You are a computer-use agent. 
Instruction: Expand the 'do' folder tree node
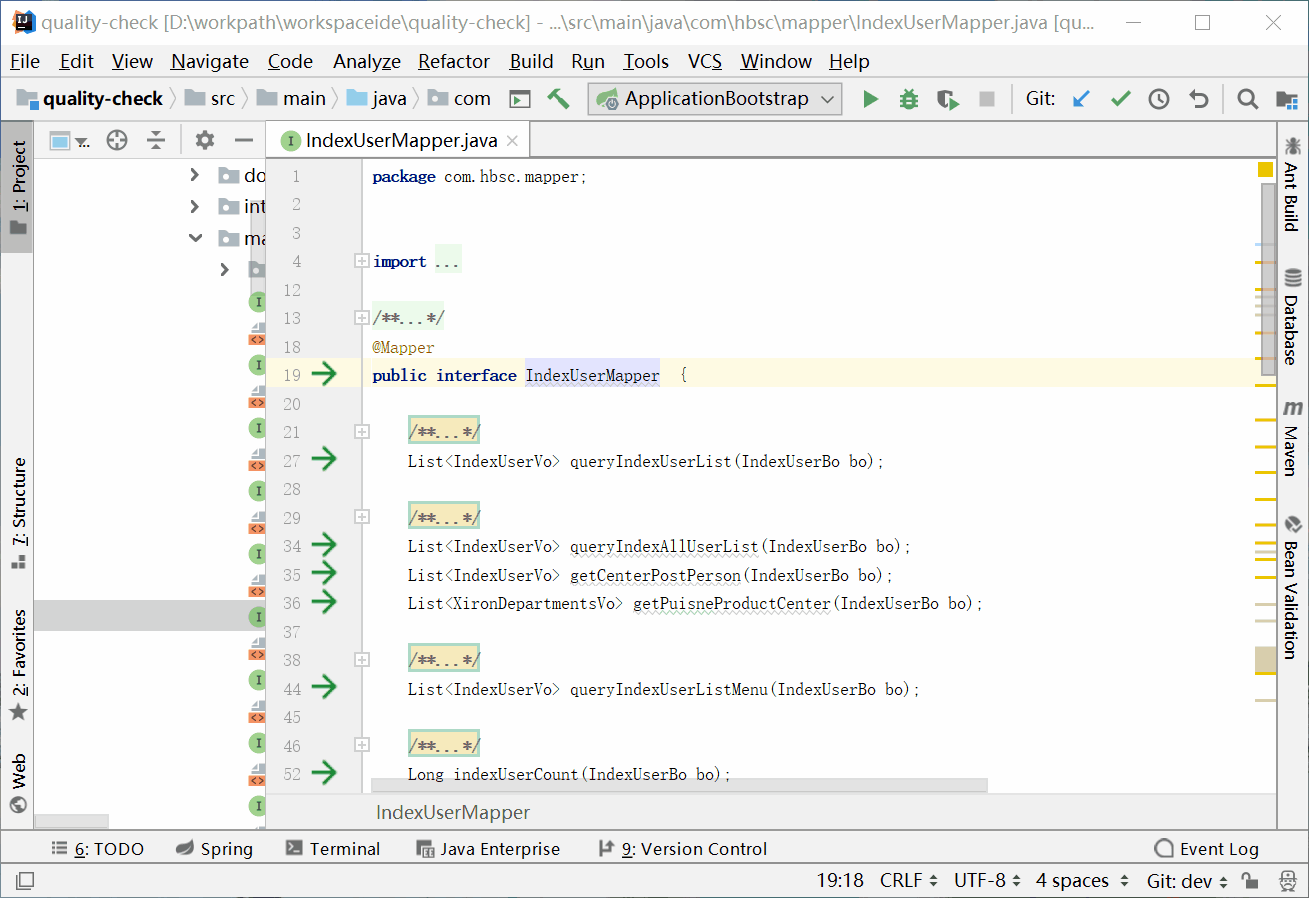pyautogui.click(x=194, y=175)
